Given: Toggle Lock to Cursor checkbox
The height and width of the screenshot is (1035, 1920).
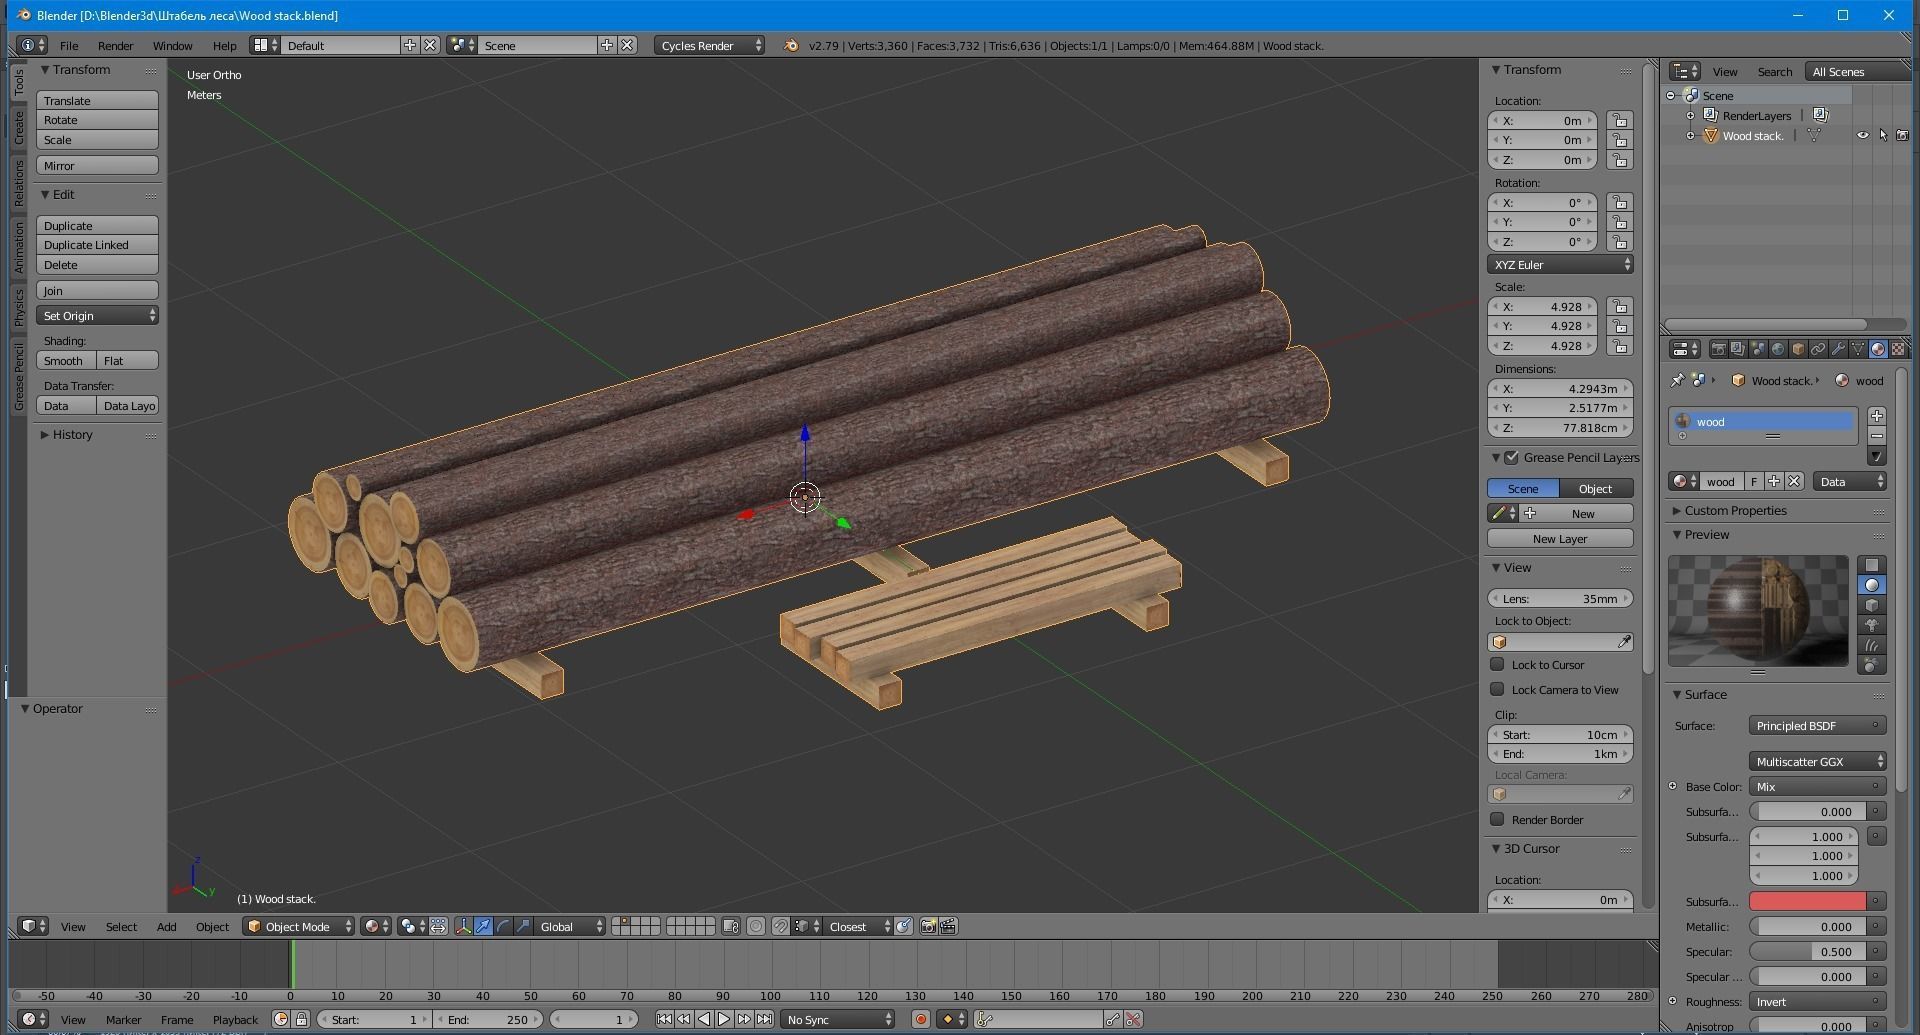Looking at the screenshot, I should pyautogui.click(x=1498, y=664).
